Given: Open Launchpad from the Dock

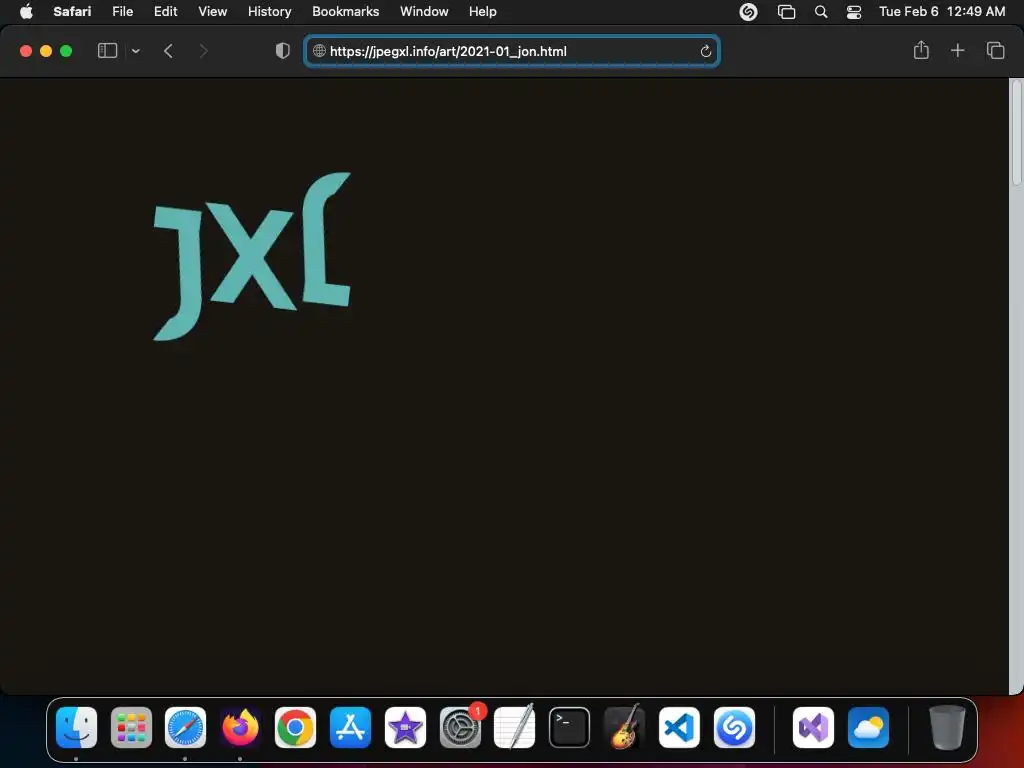Looking at the screenshot, I should (x=131, y=727).
